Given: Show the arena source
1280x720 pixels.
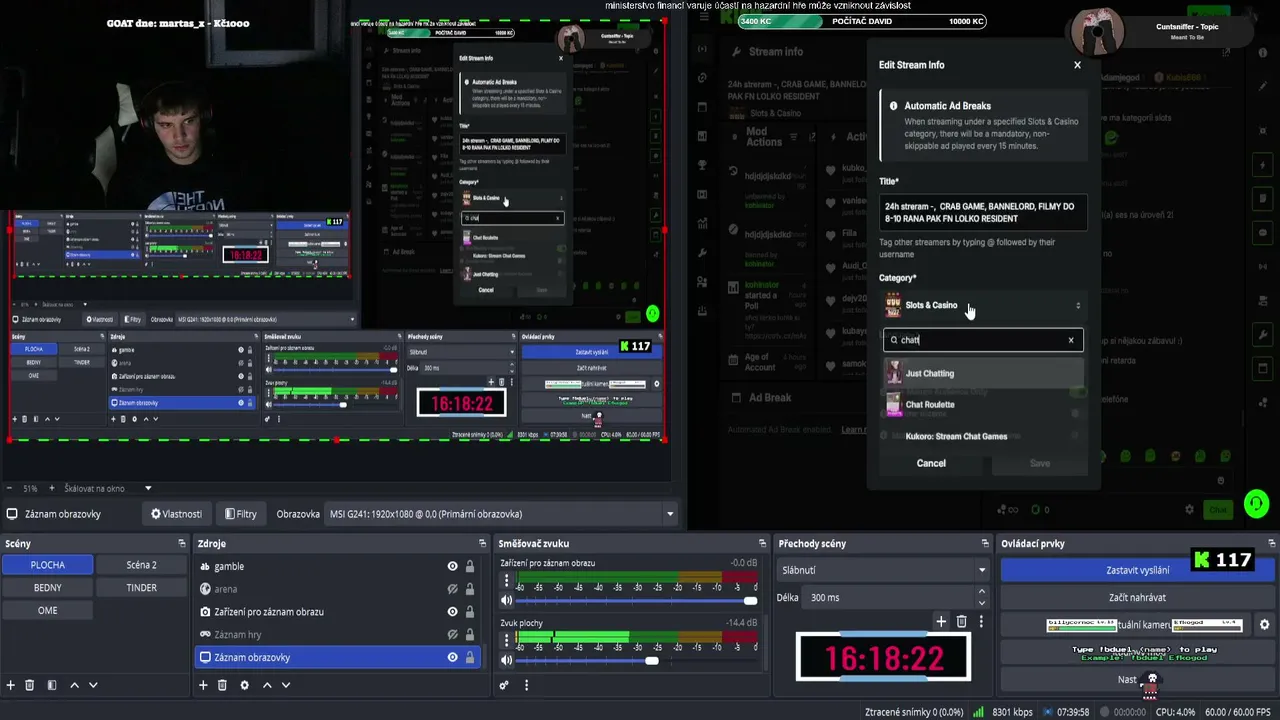Looking at the screenshot, I should click(453, 589).
